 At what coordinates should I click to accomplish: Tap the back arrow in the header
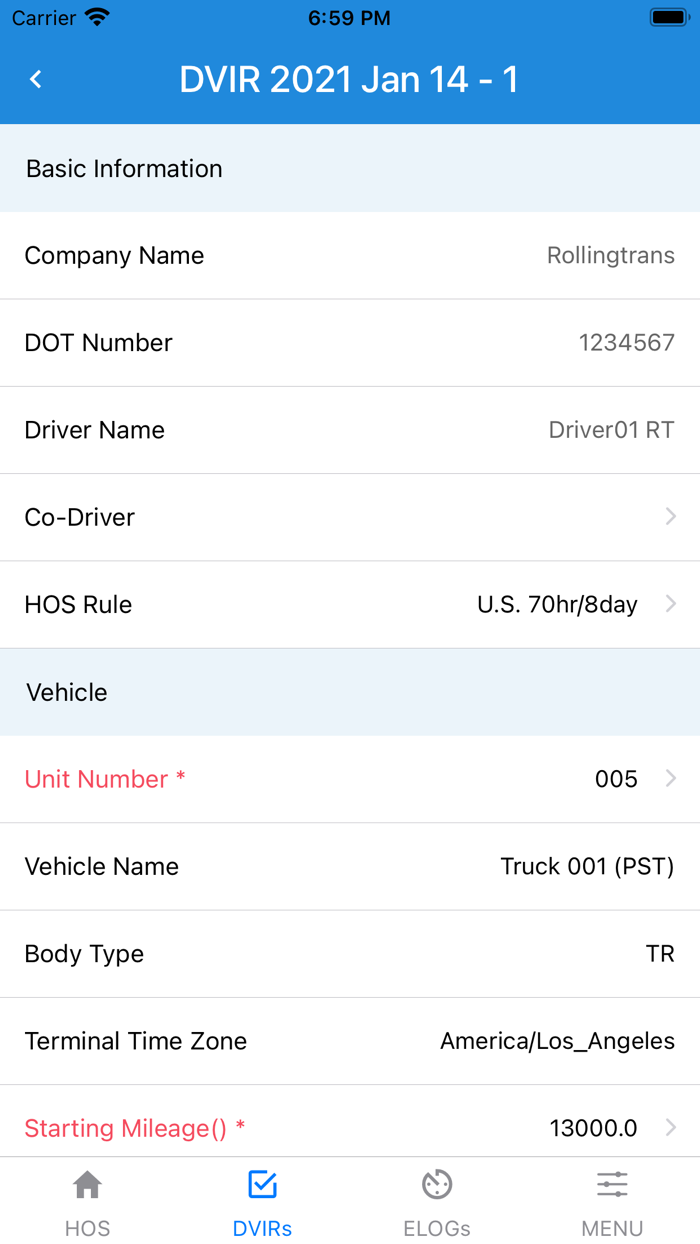point(35,79)
